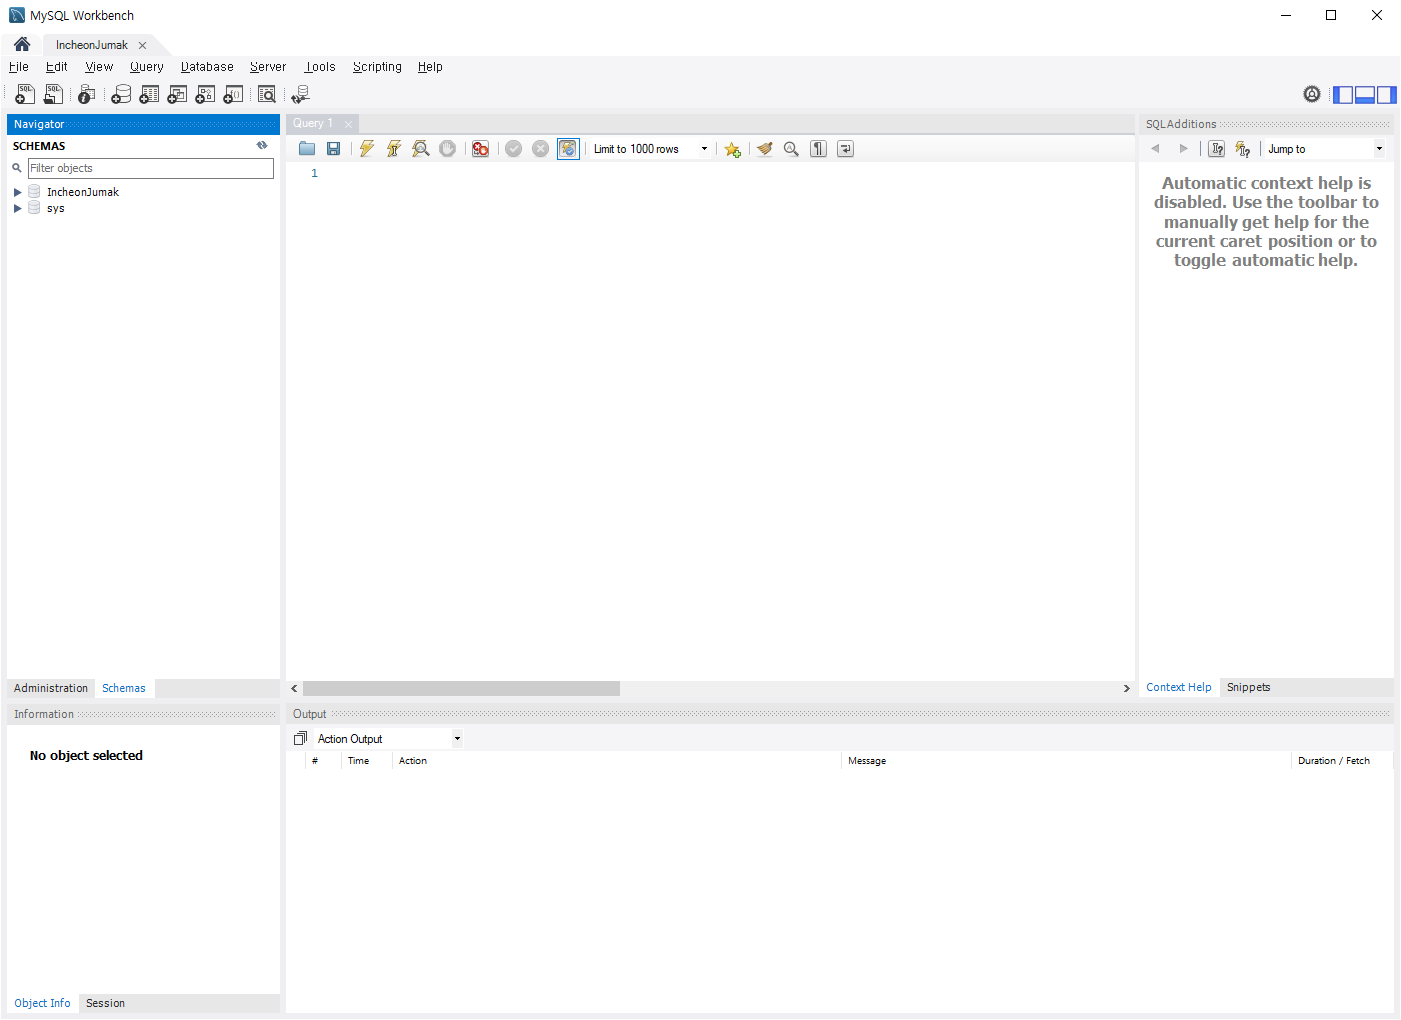The image size is (1401, 1020).
Task: Stop the query being executed
Action: click(x=448, y=149)
